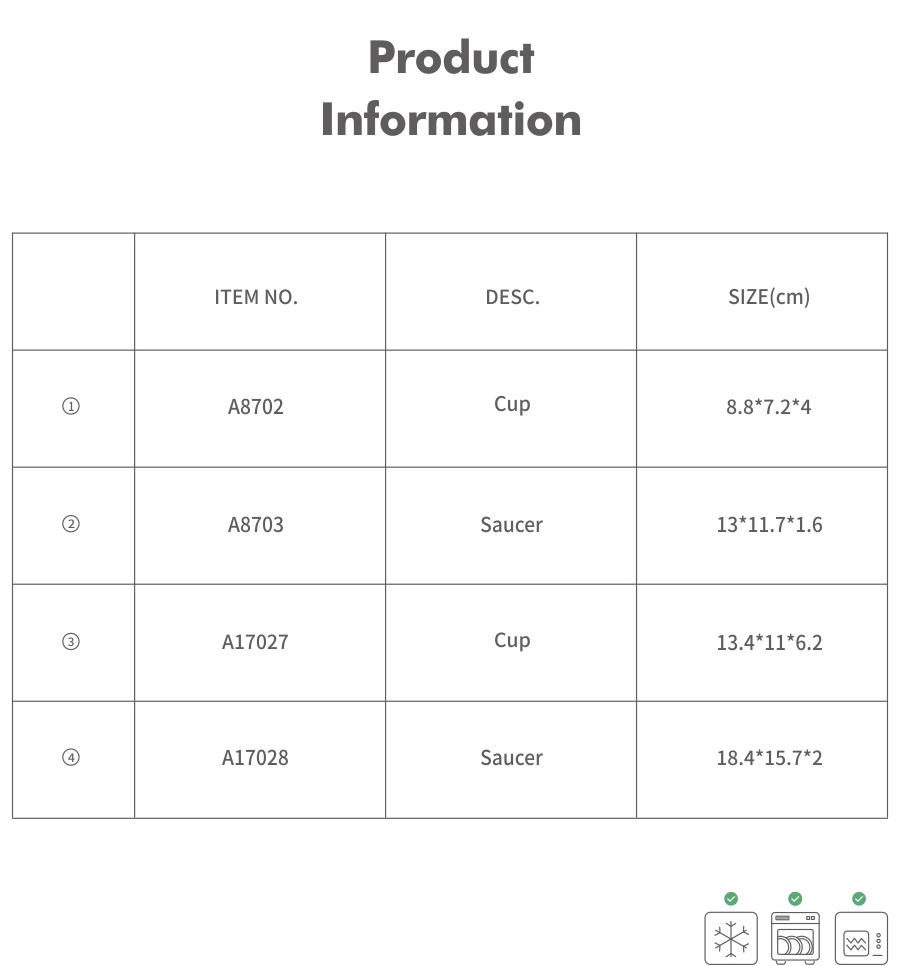The width and height of the screenshot is (900, 966).
Task: Select the DESC. column header
Action: 512,297
